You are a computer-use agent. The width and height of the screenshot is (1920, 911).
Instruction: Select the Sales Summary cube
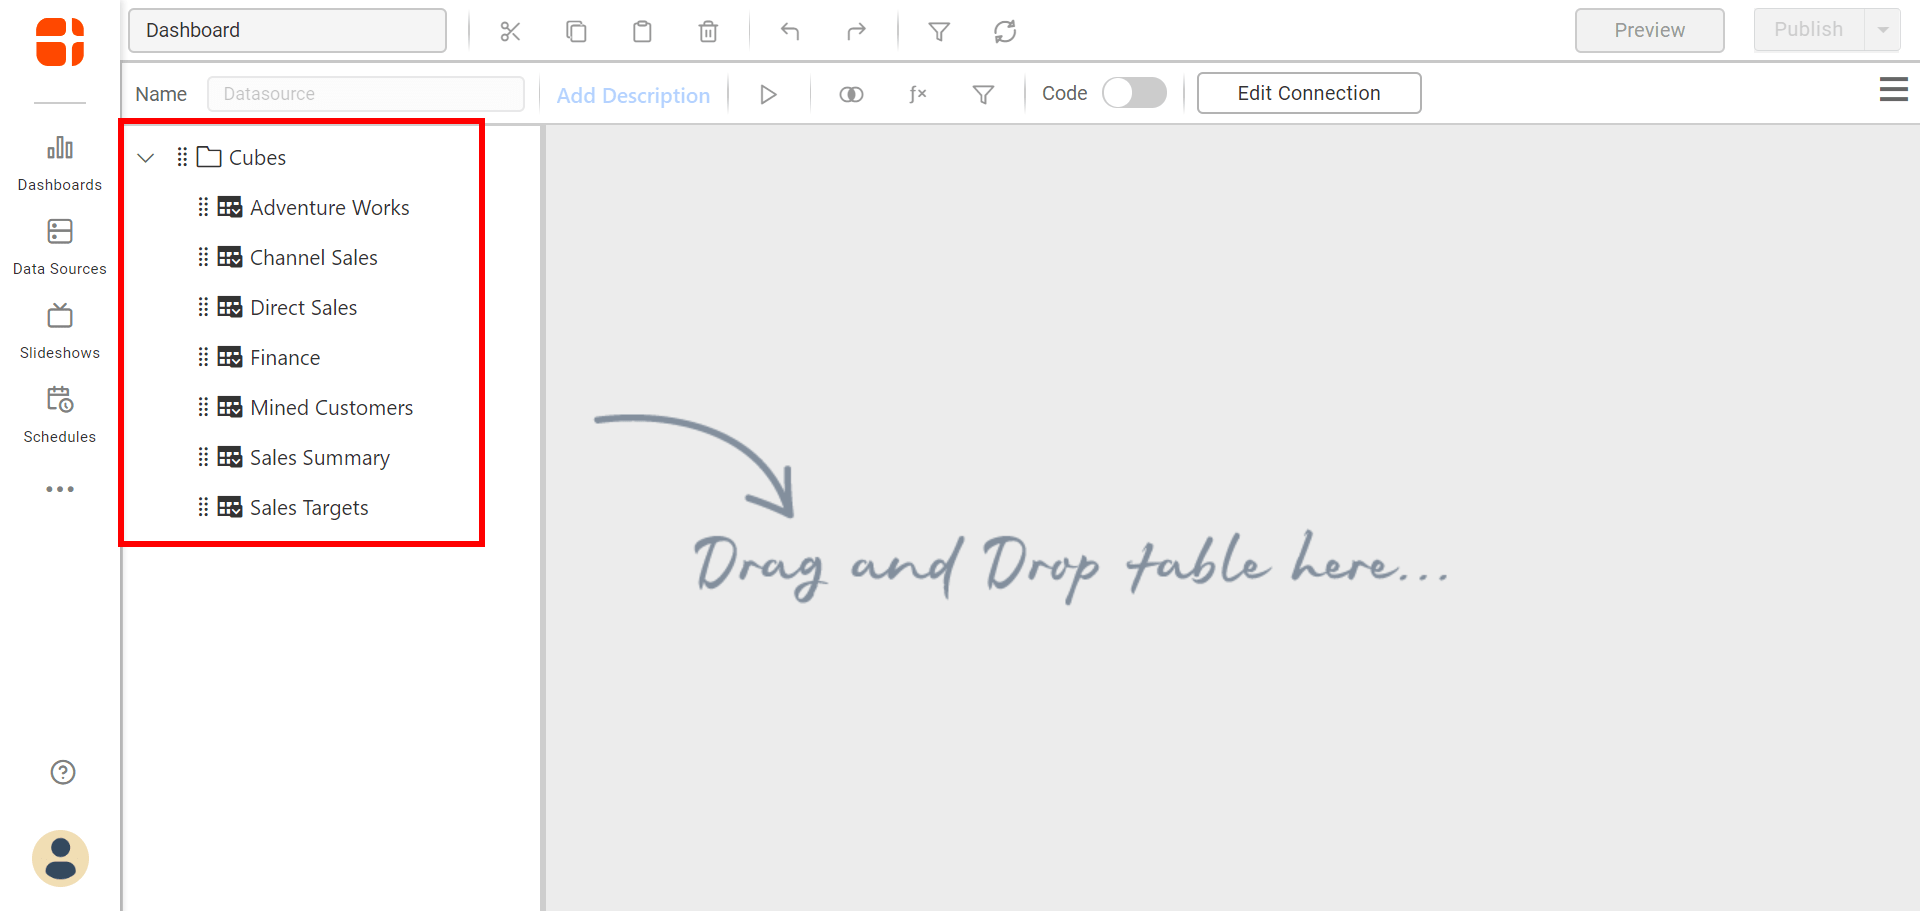[x=319, y=457]
